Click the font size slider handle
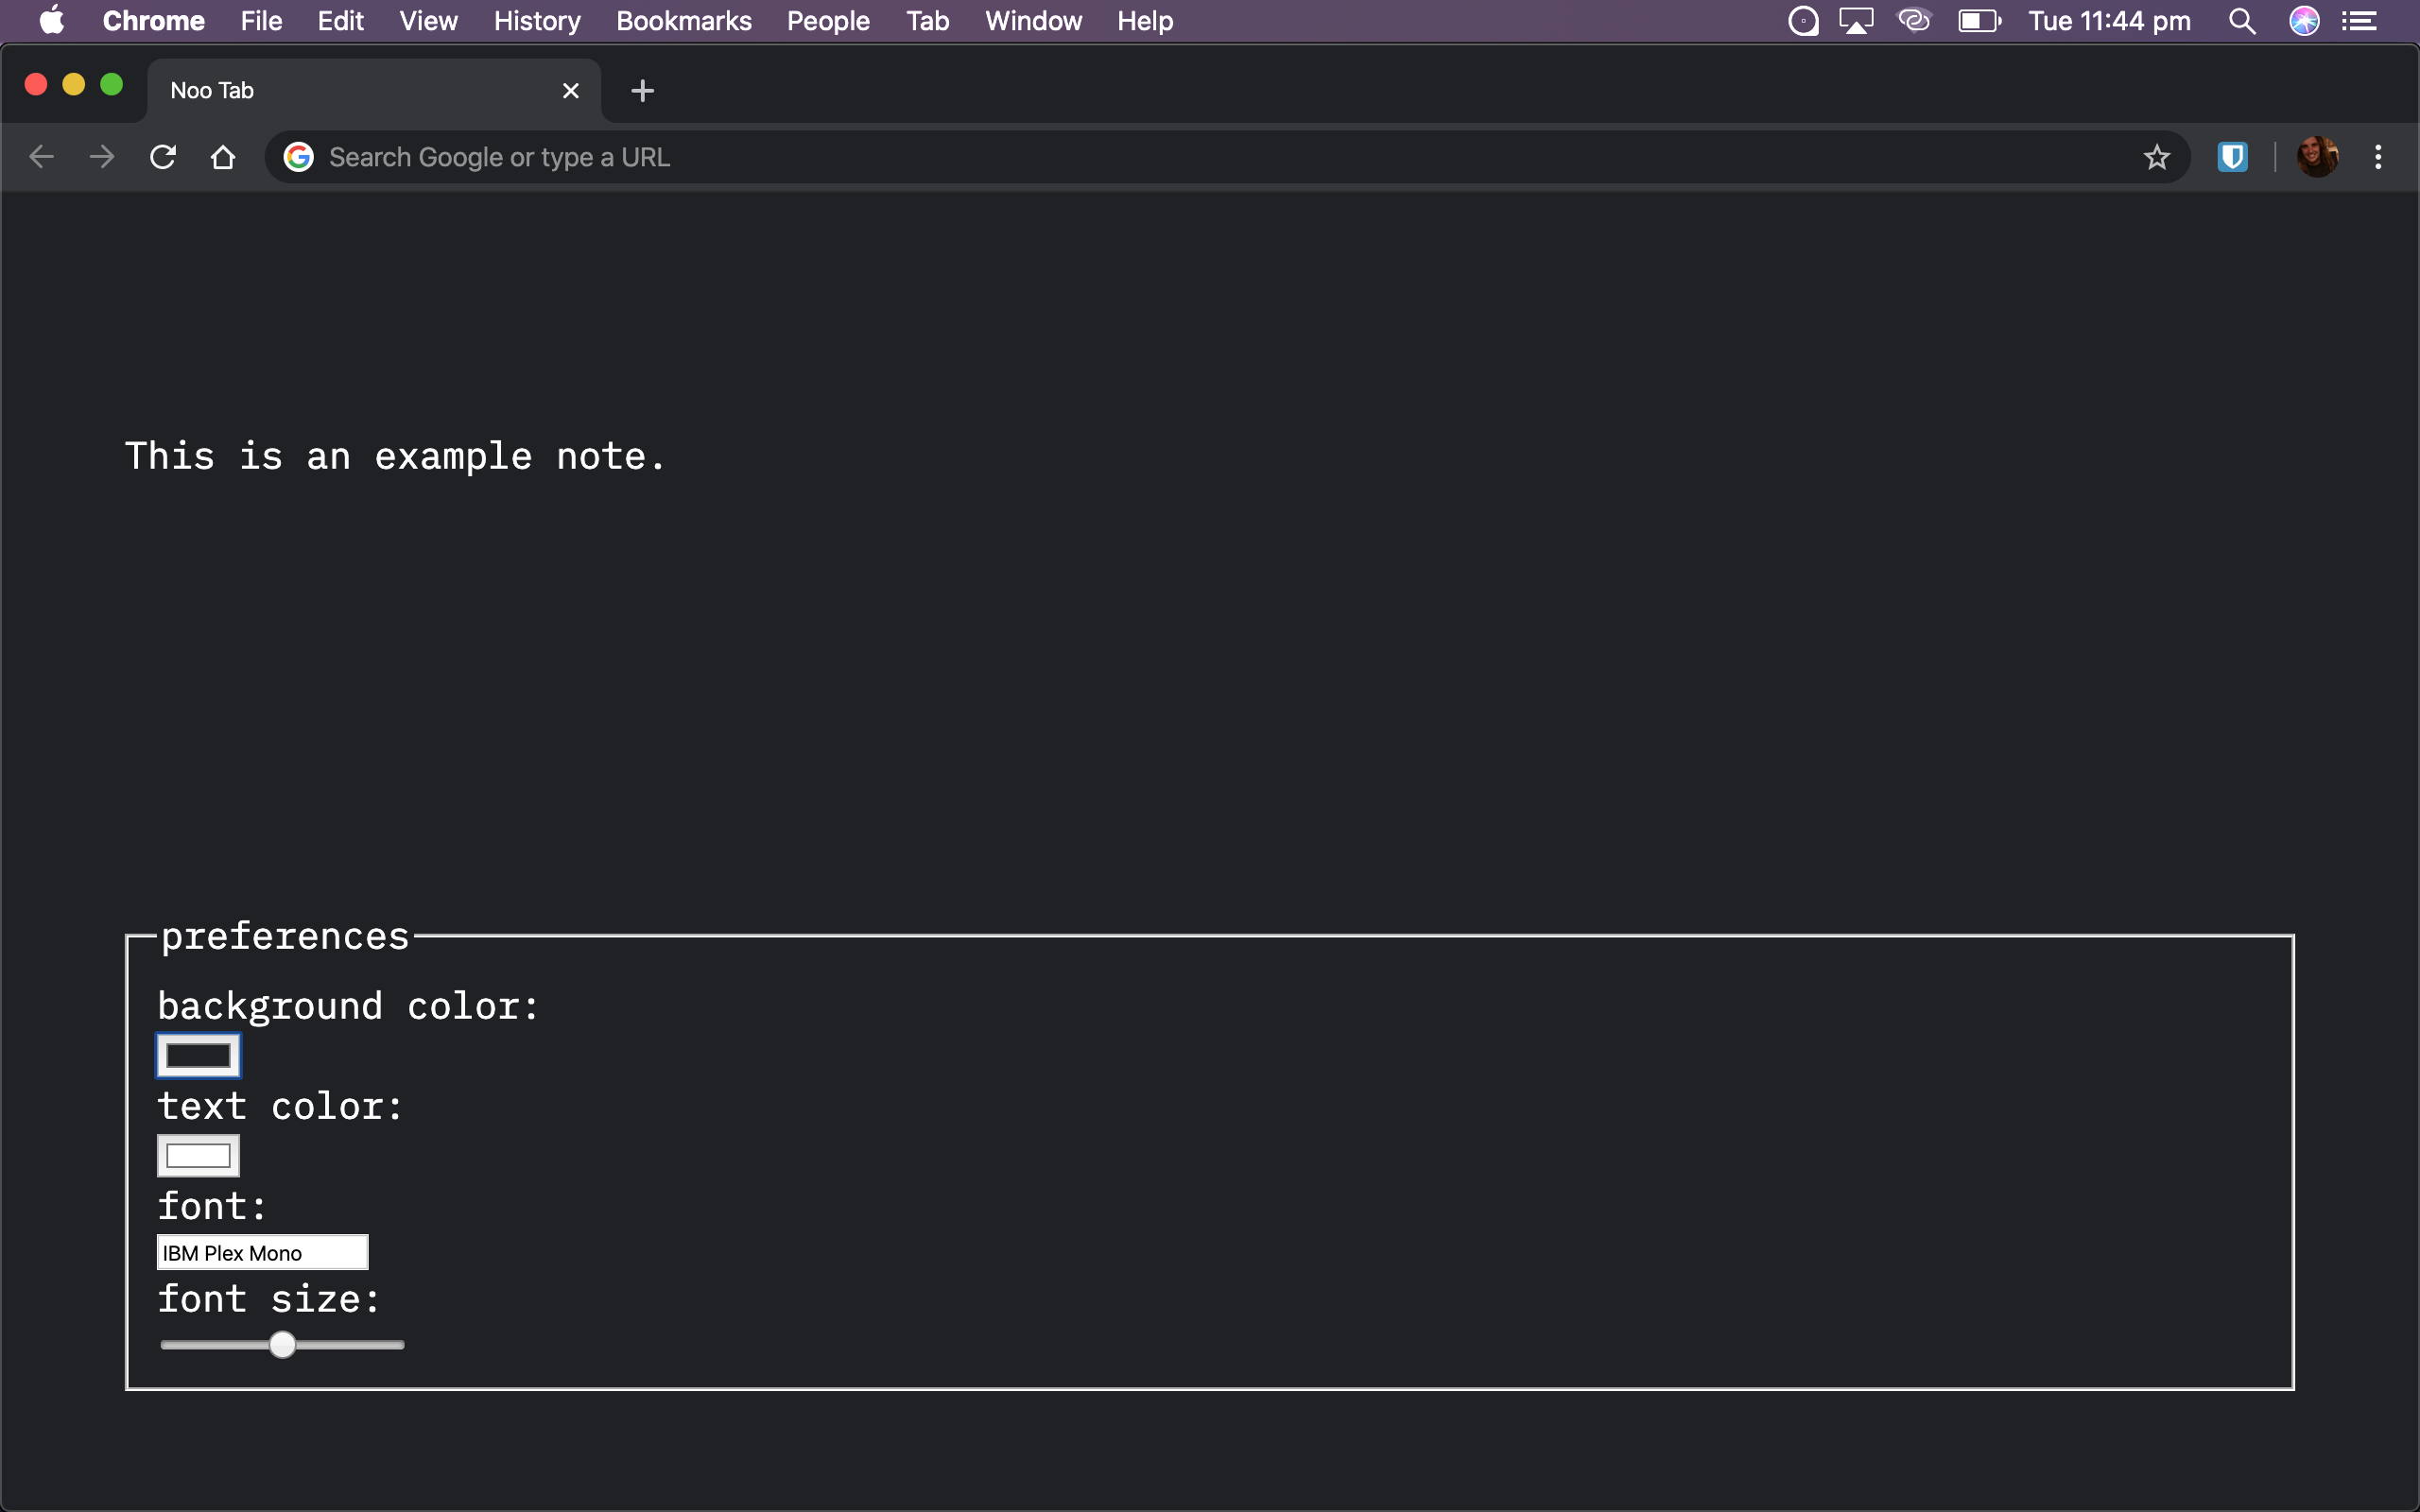The image size is (2420, 1512). tap(283, 1345)
